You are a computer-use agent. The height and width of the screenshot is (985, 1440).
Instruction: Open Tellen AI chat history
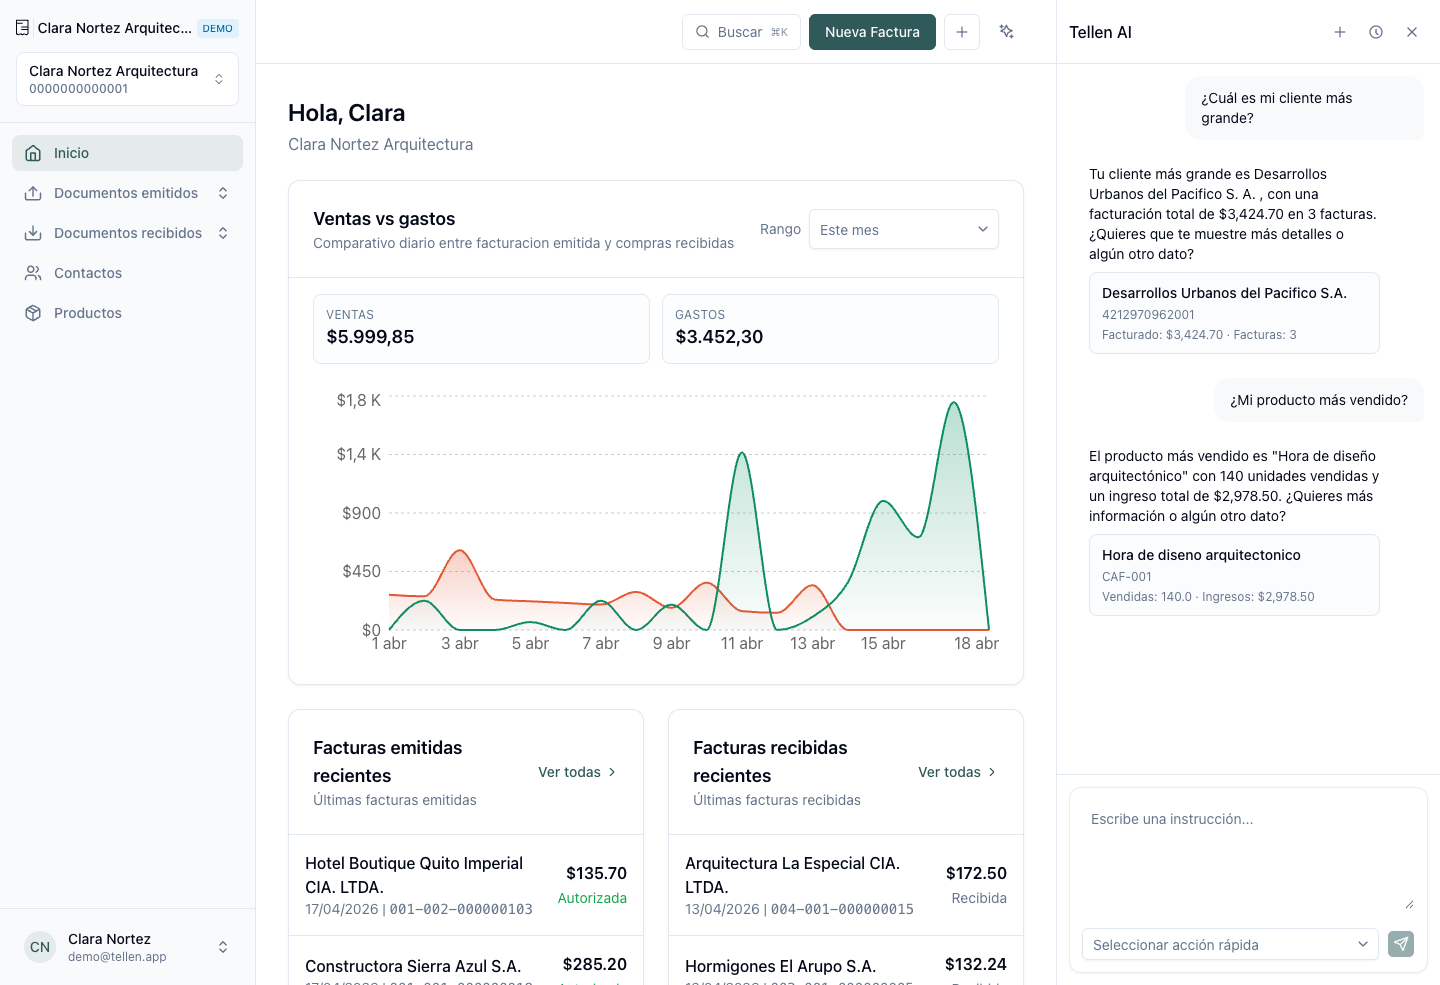pos(1376,32)
